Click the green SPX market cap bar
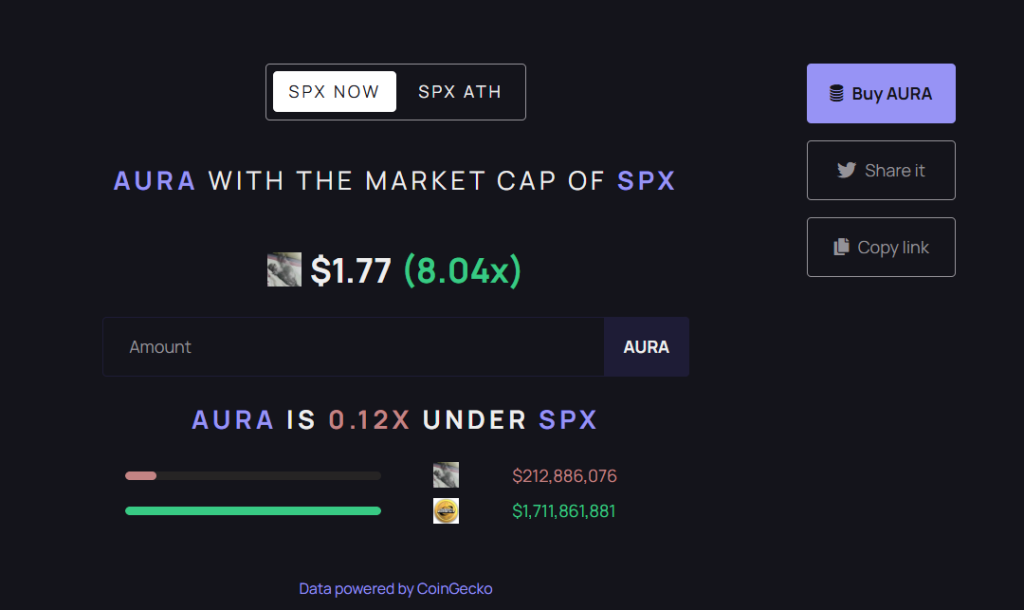Viewport: 1024px width, 610px height. pyautogui.click(x=253, y=511)
